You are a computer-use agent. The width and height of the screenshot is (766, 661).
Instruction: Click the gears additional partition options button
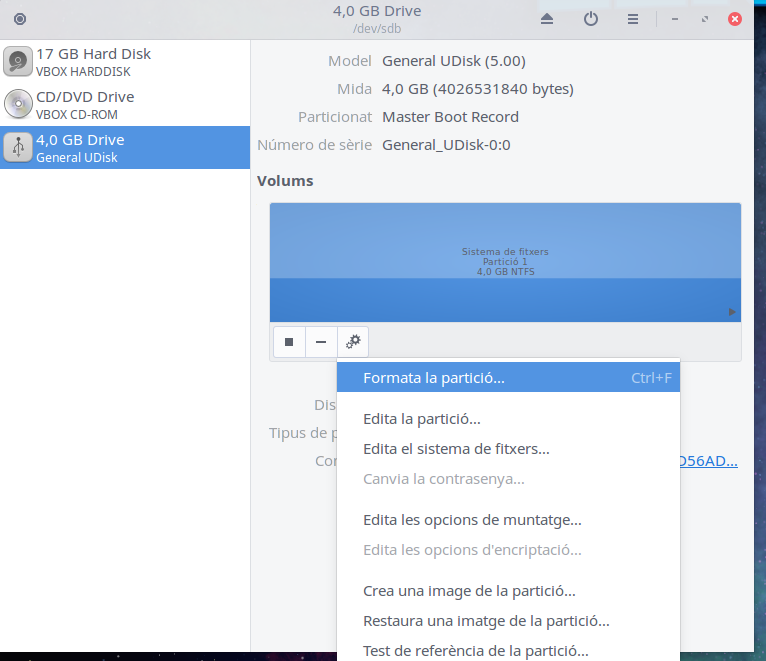353,342
